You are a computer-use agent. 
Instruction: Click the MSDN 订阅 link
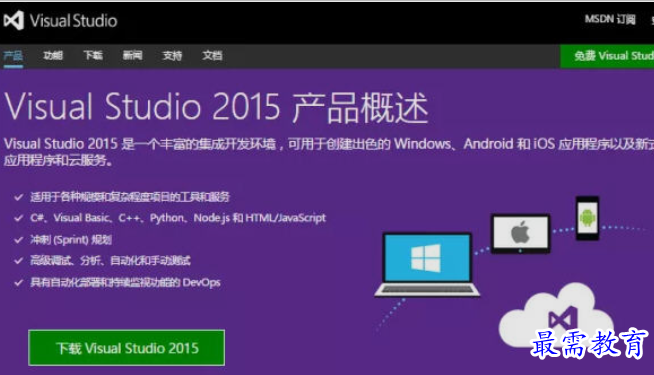click(610, 19)
